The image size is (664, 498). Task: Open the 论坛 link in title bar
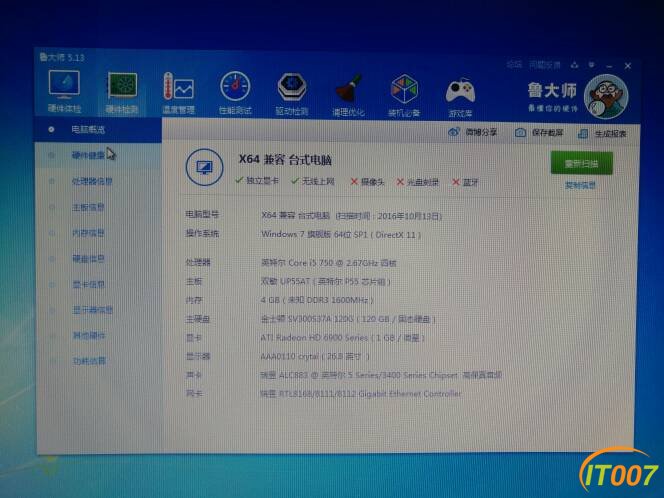(x=514, y=64)
